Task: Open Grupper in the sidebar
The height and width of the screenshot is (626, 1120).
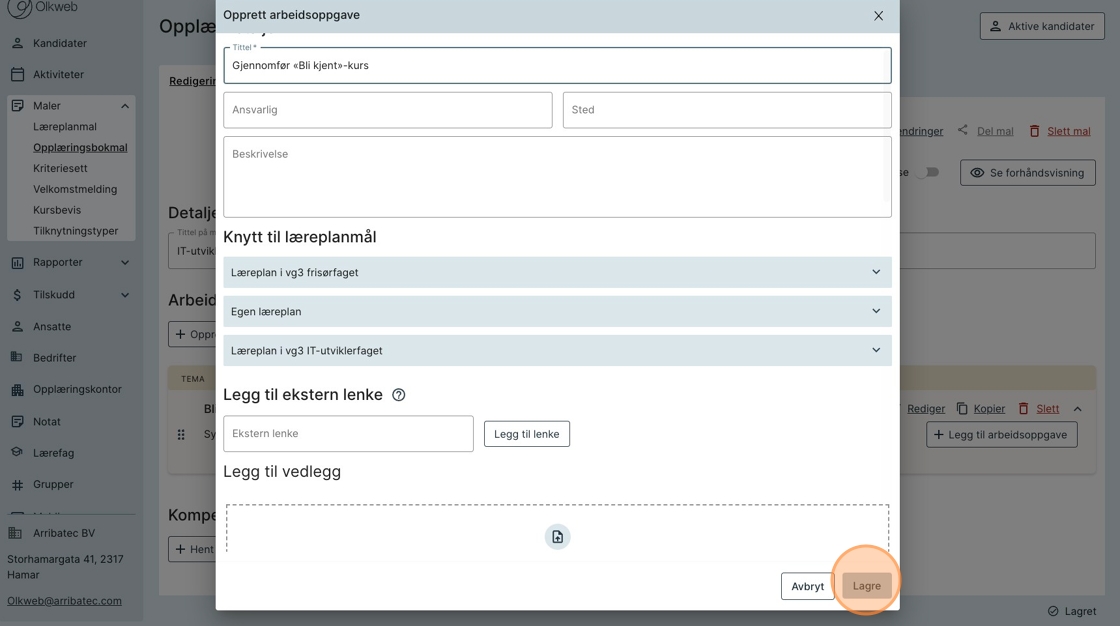Action: (x=53, y=485)
